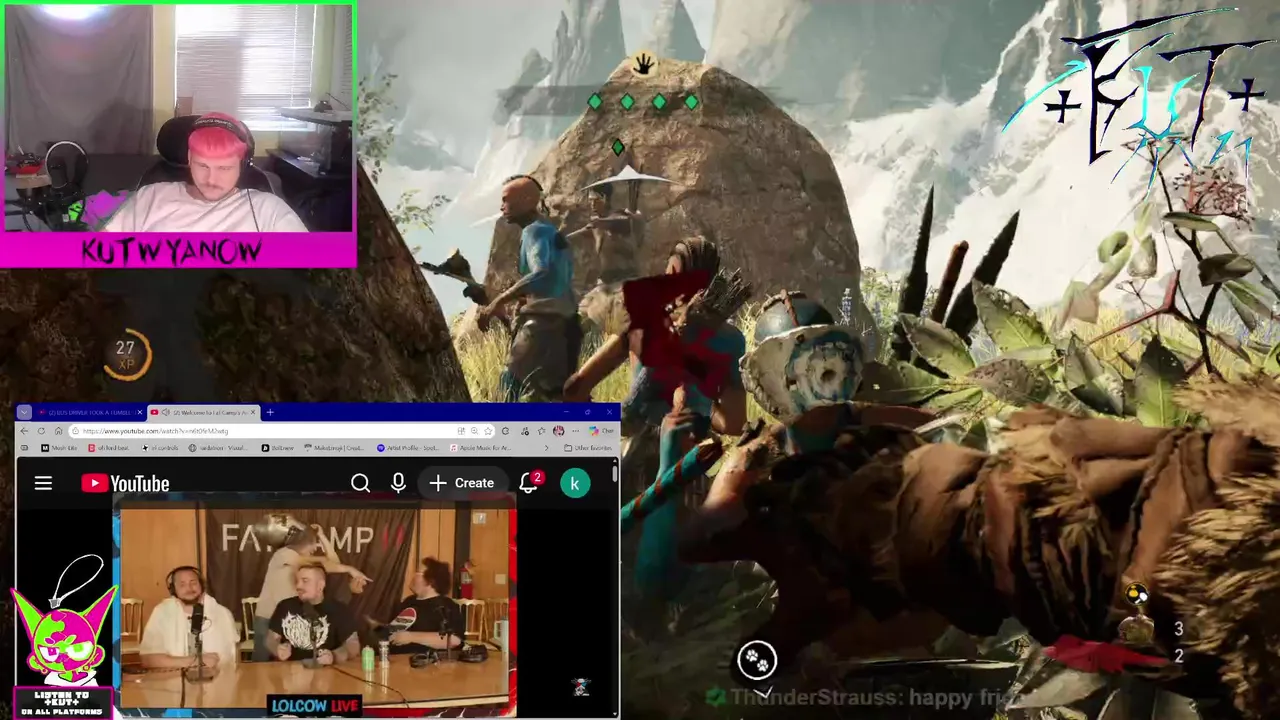Go to browser Home page

pos(58,431)
